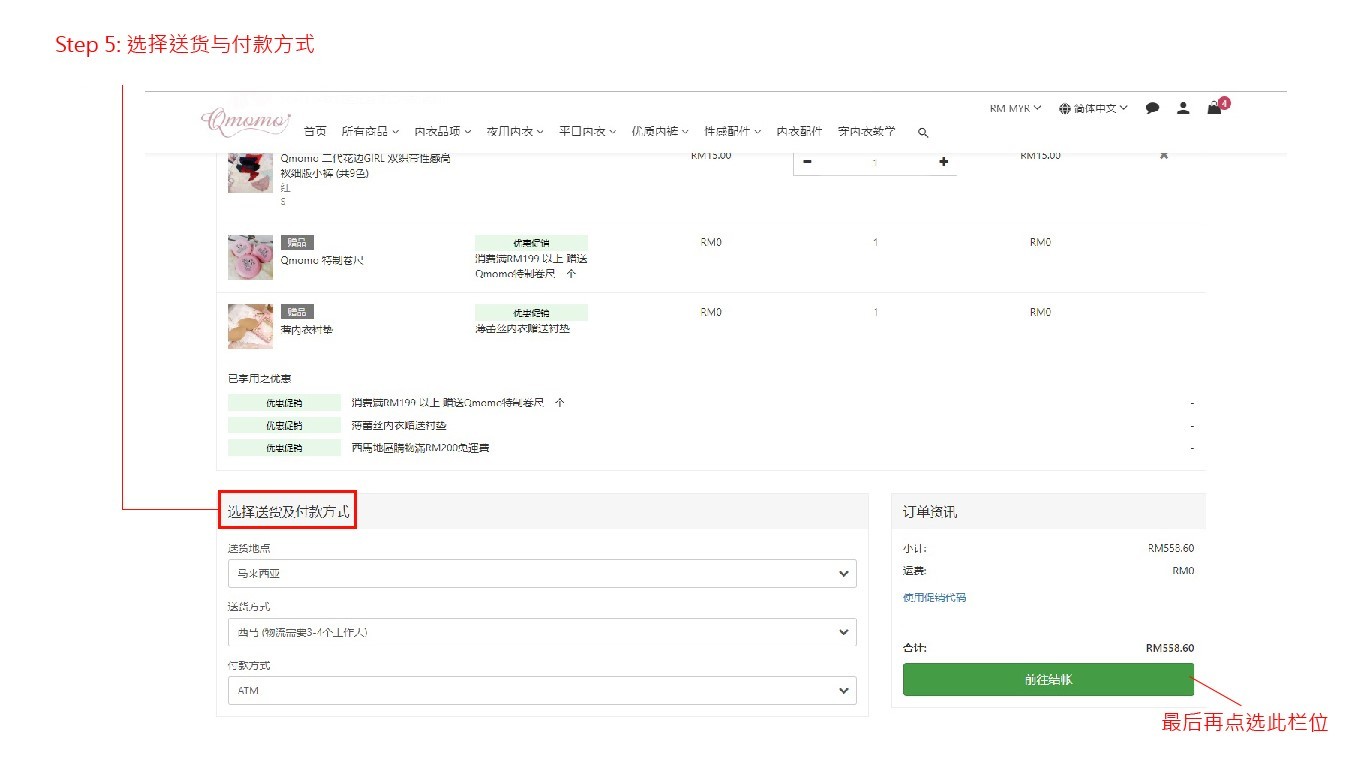Open the 内衣配件 menu item

[799, 132]
